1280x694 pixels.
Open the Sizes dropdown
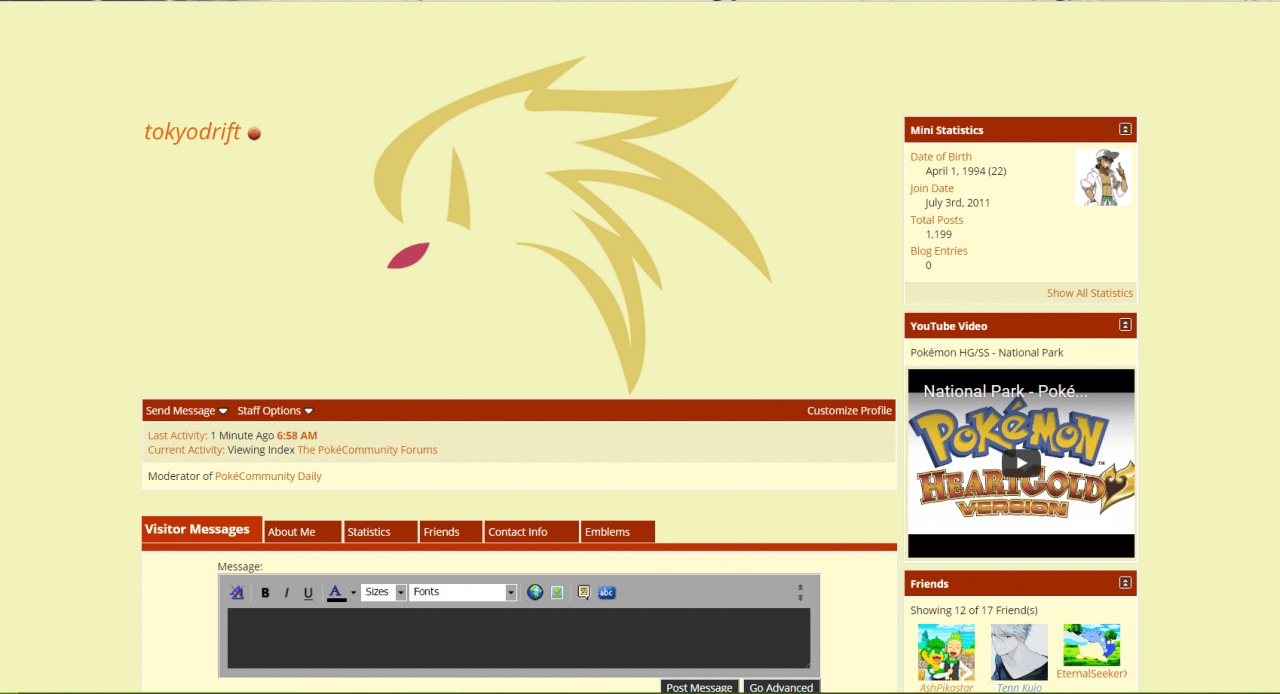384,592
